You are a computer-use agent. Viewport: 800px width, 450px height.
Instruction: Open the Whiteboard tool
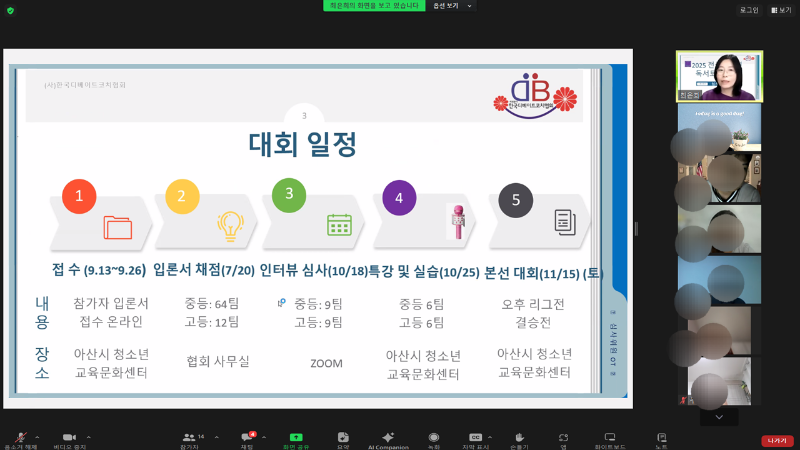(x=610, y=438)
